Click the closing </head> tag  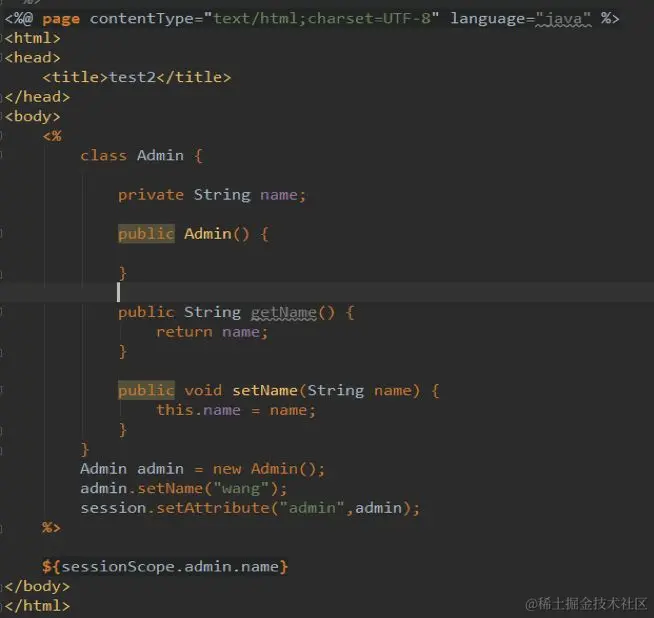(x=37, y=97)
